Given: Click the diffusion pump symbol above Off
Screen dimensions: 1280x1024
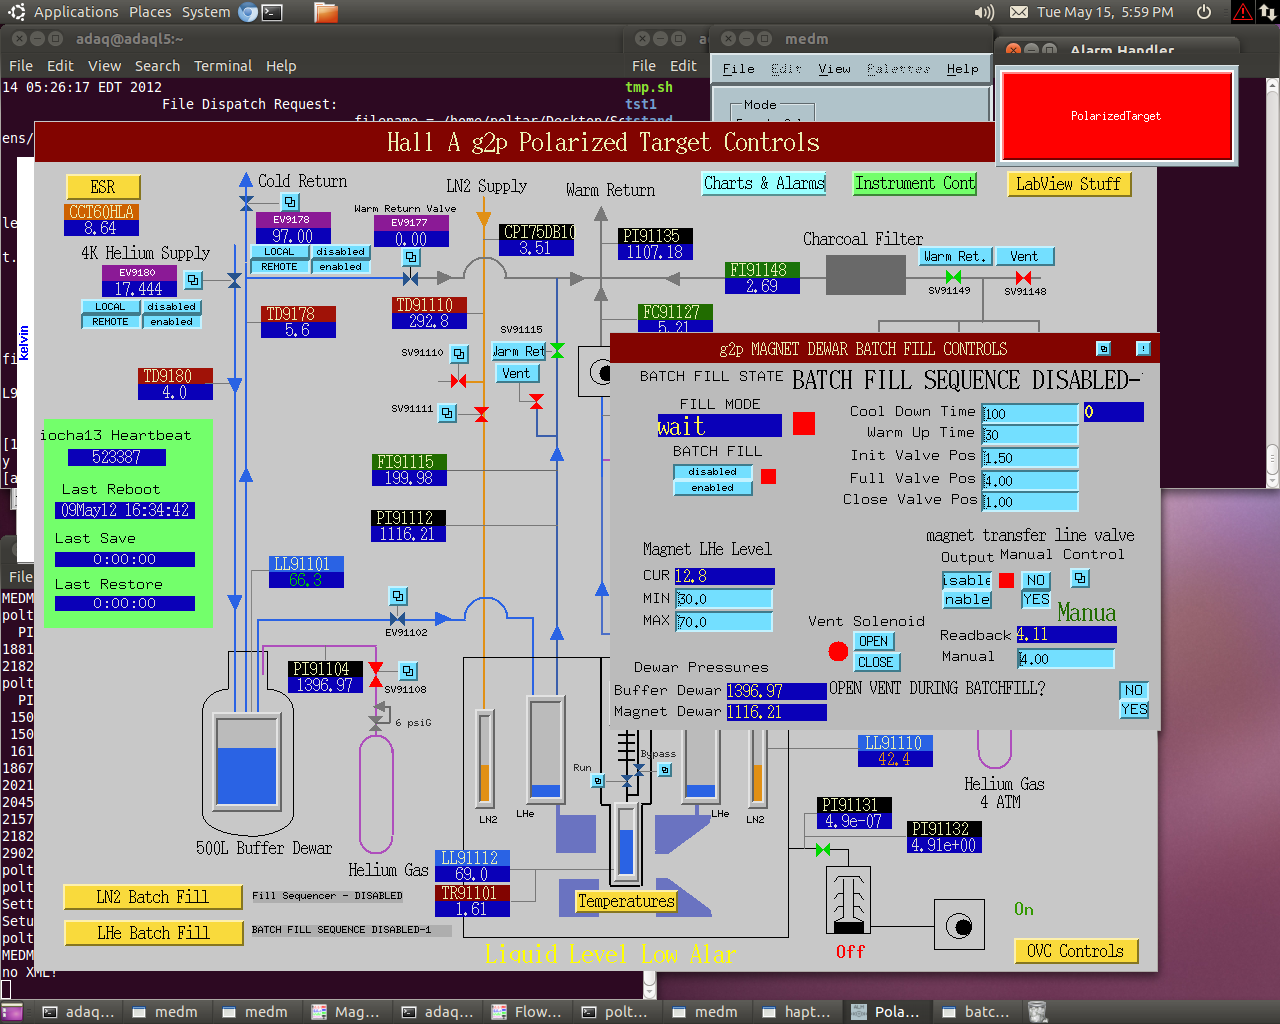Looking at the screenshot, I should 849,899.
